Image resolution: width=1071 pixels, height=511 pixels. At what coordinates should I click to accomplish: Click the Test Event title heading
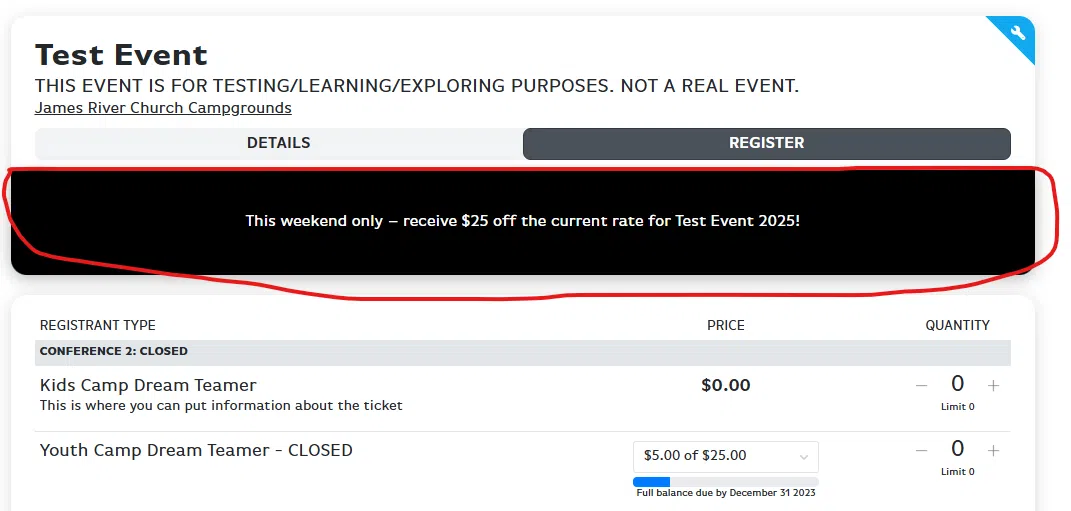[x=122, y=55]
